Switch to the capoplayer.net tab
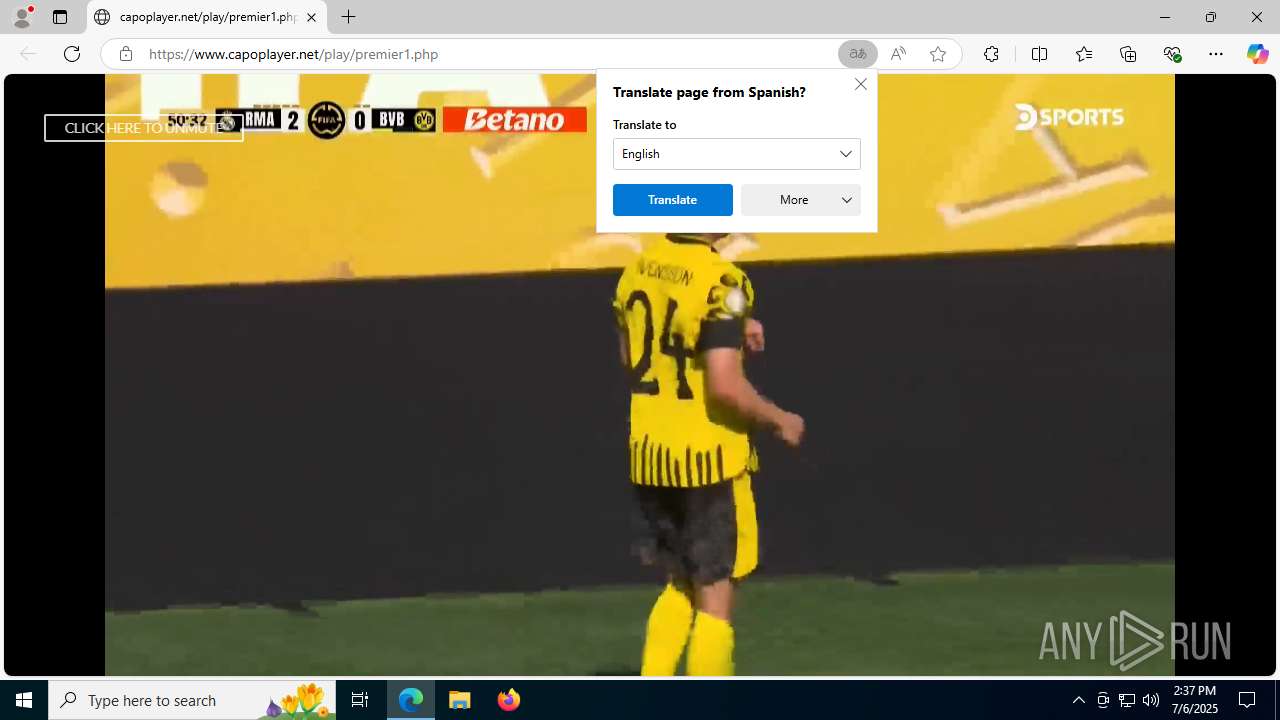 coord(207,17)
